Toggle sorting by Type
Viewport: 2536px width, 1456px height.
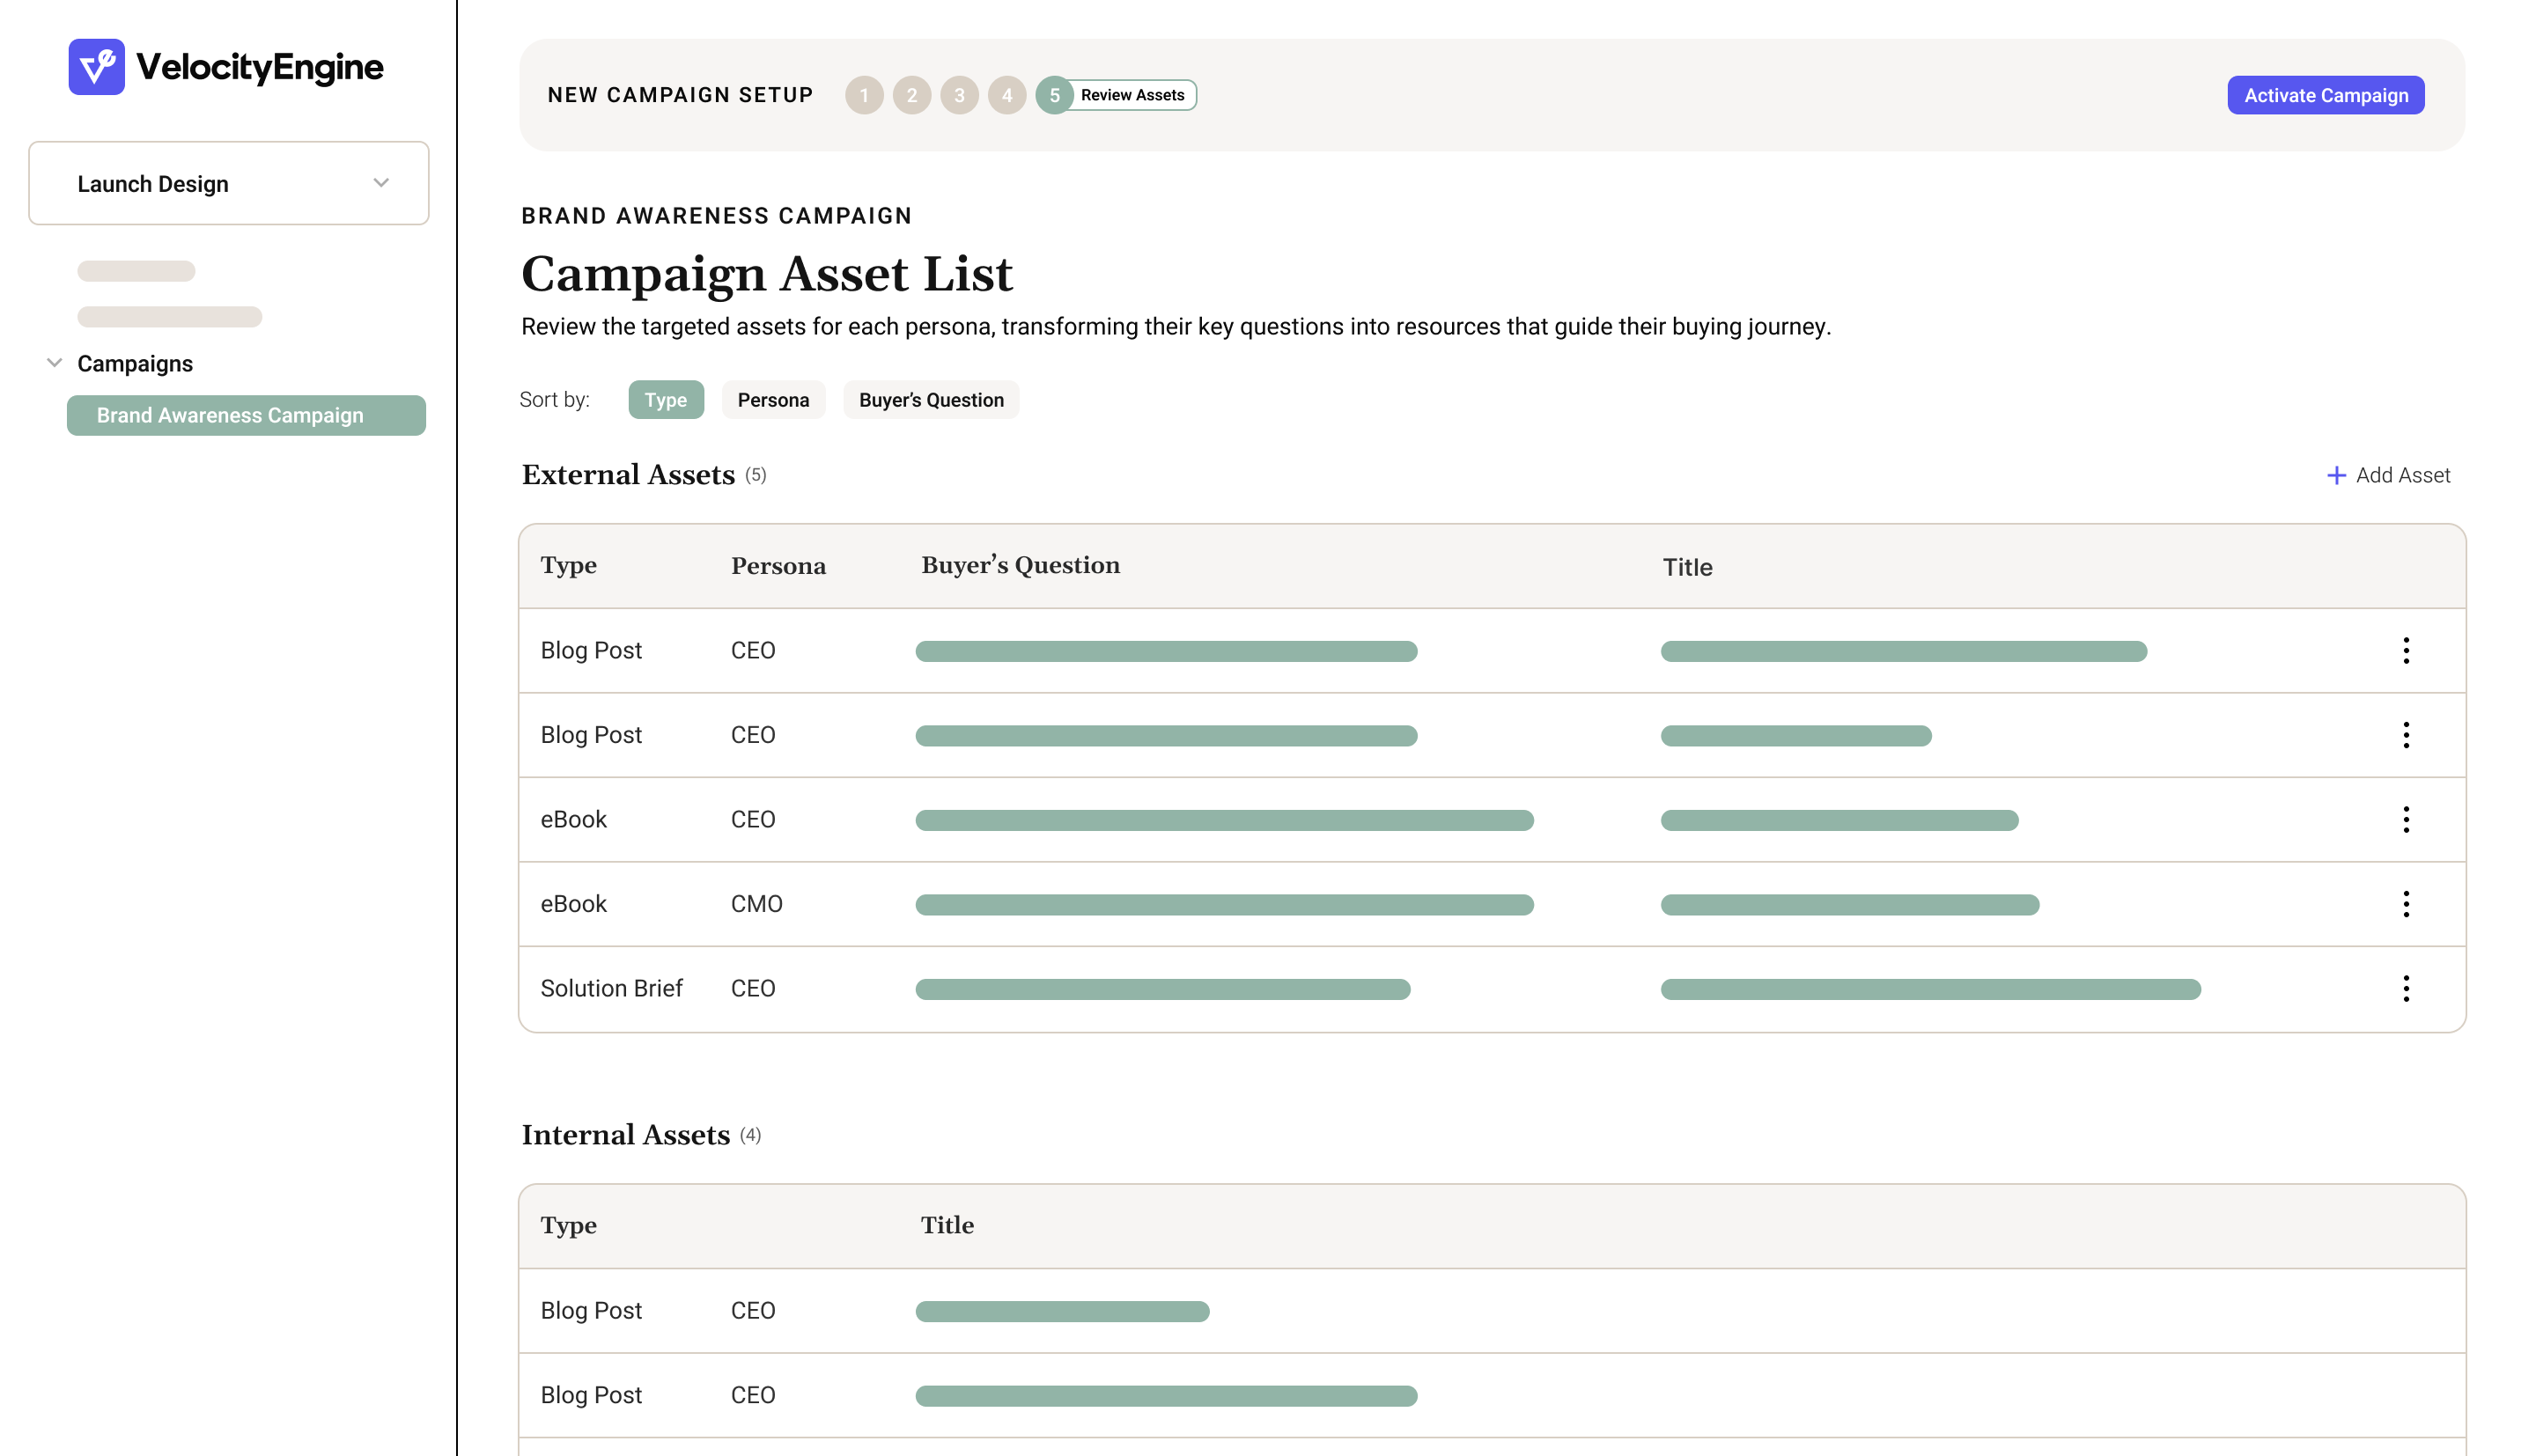pyautogui.click(x=666, y=399)
